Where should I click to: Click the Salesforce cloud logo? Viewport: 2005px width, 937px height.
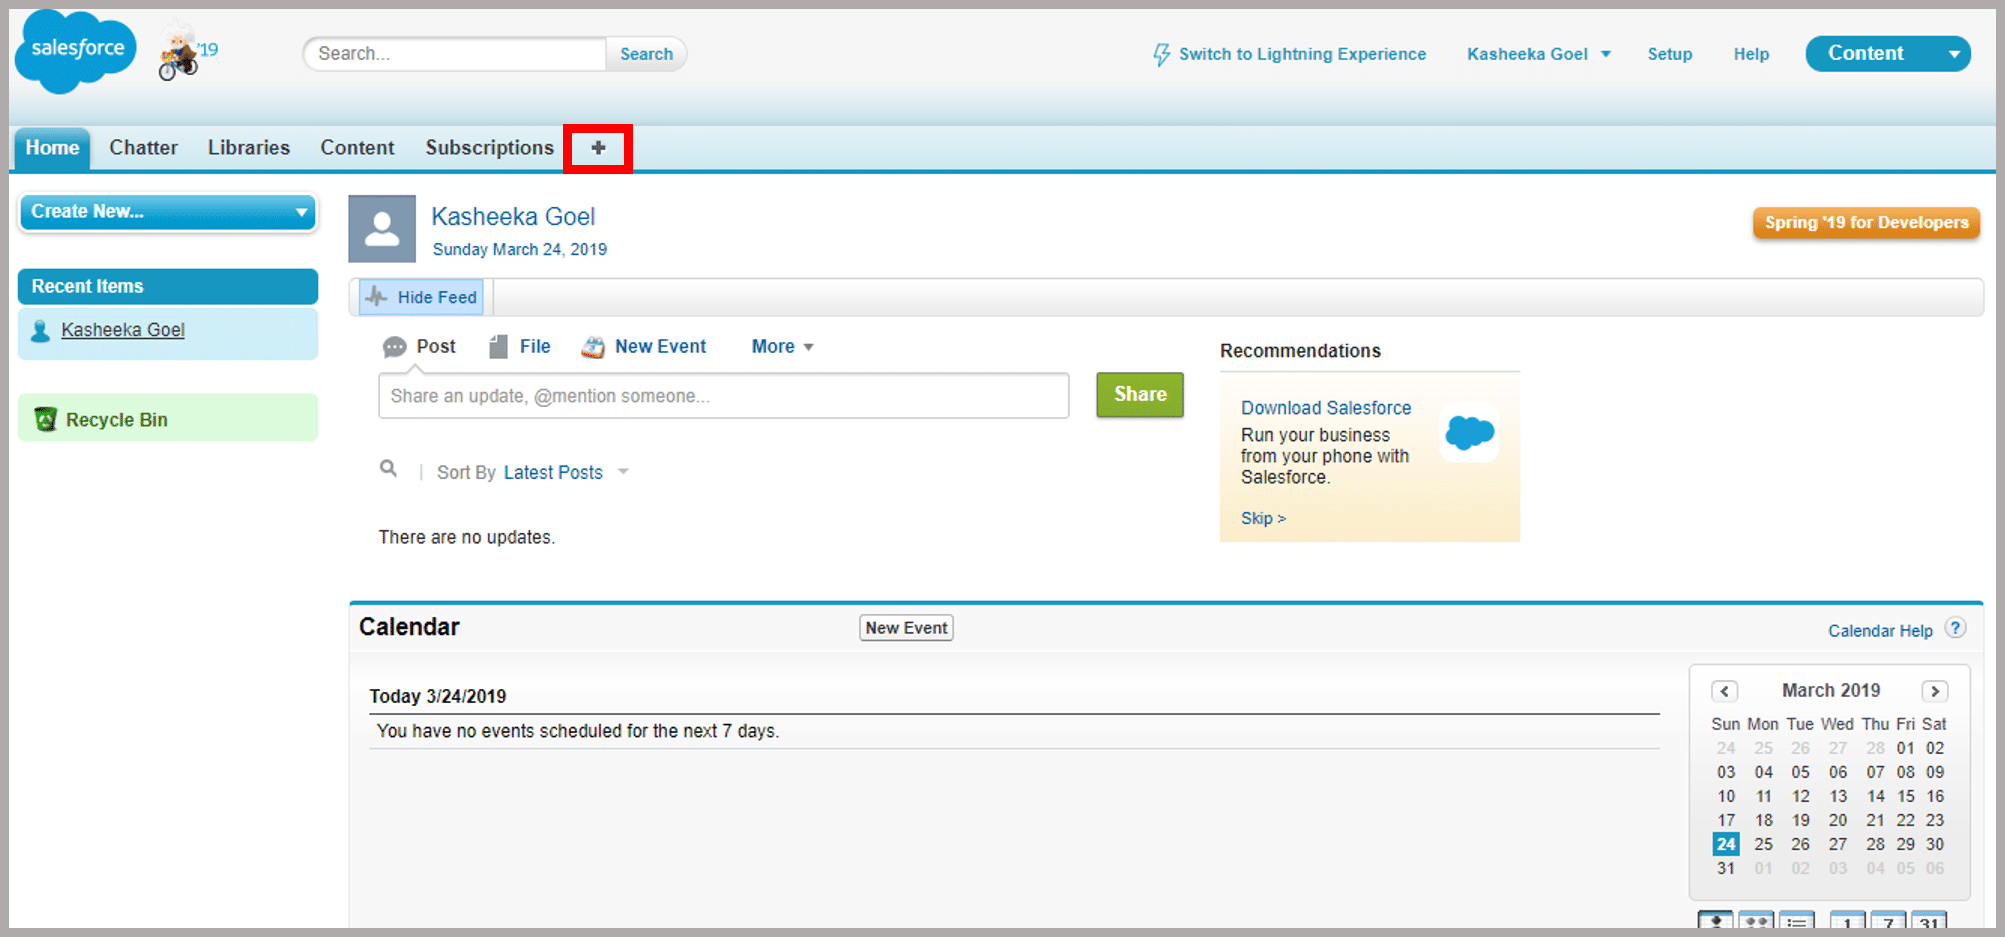(76, 52)
